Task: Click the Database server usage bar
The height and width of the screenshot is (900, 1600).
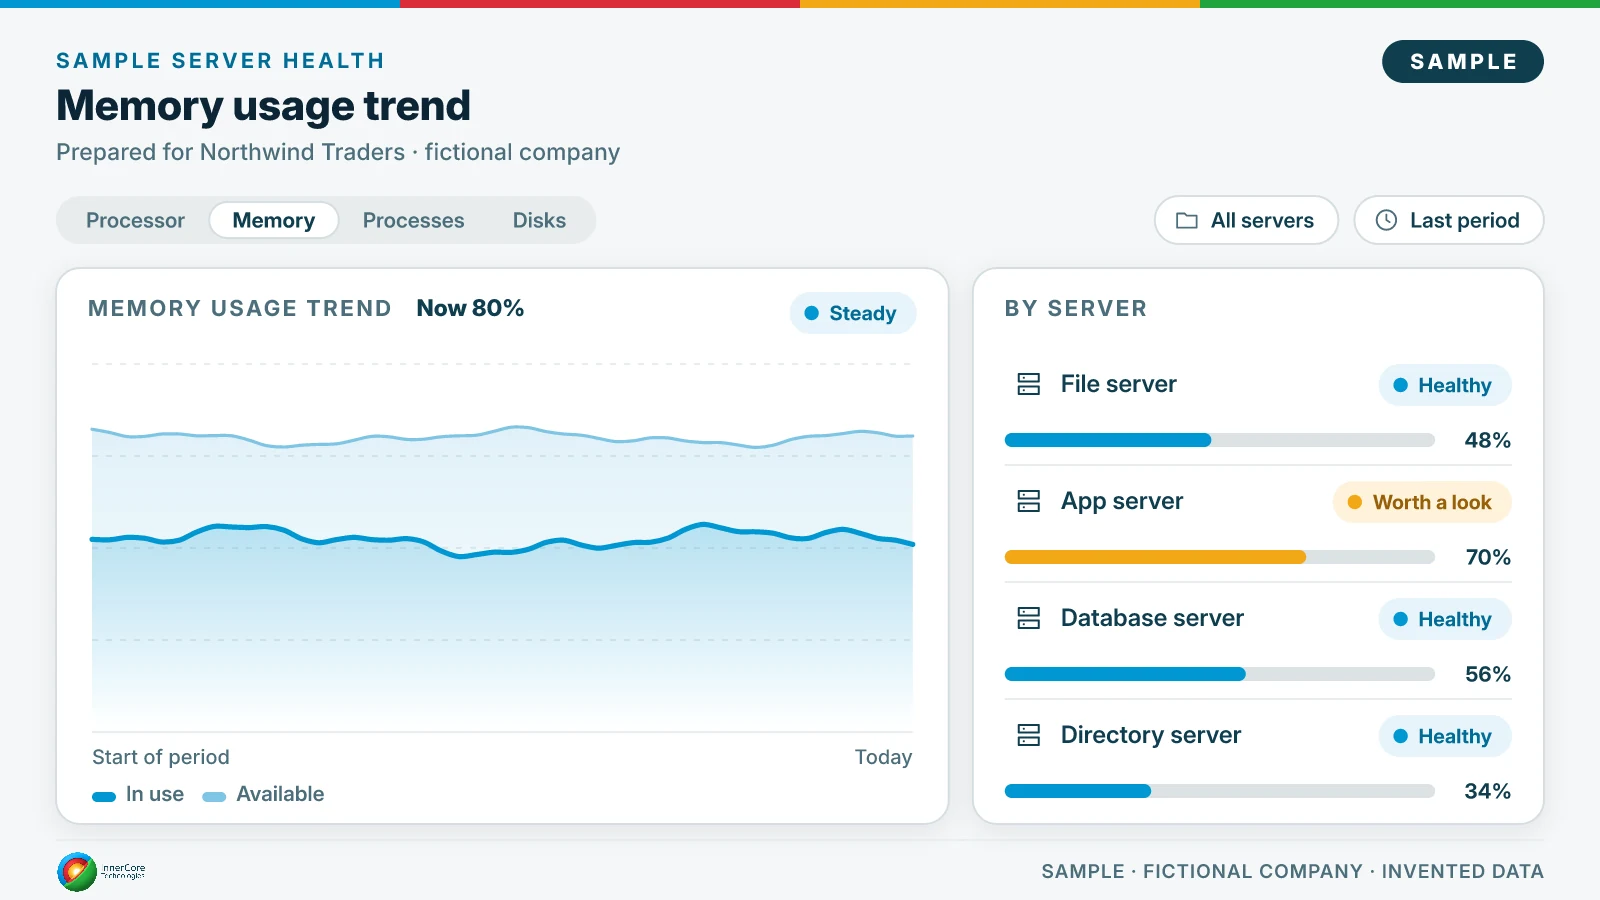Action: (1220, 674)
